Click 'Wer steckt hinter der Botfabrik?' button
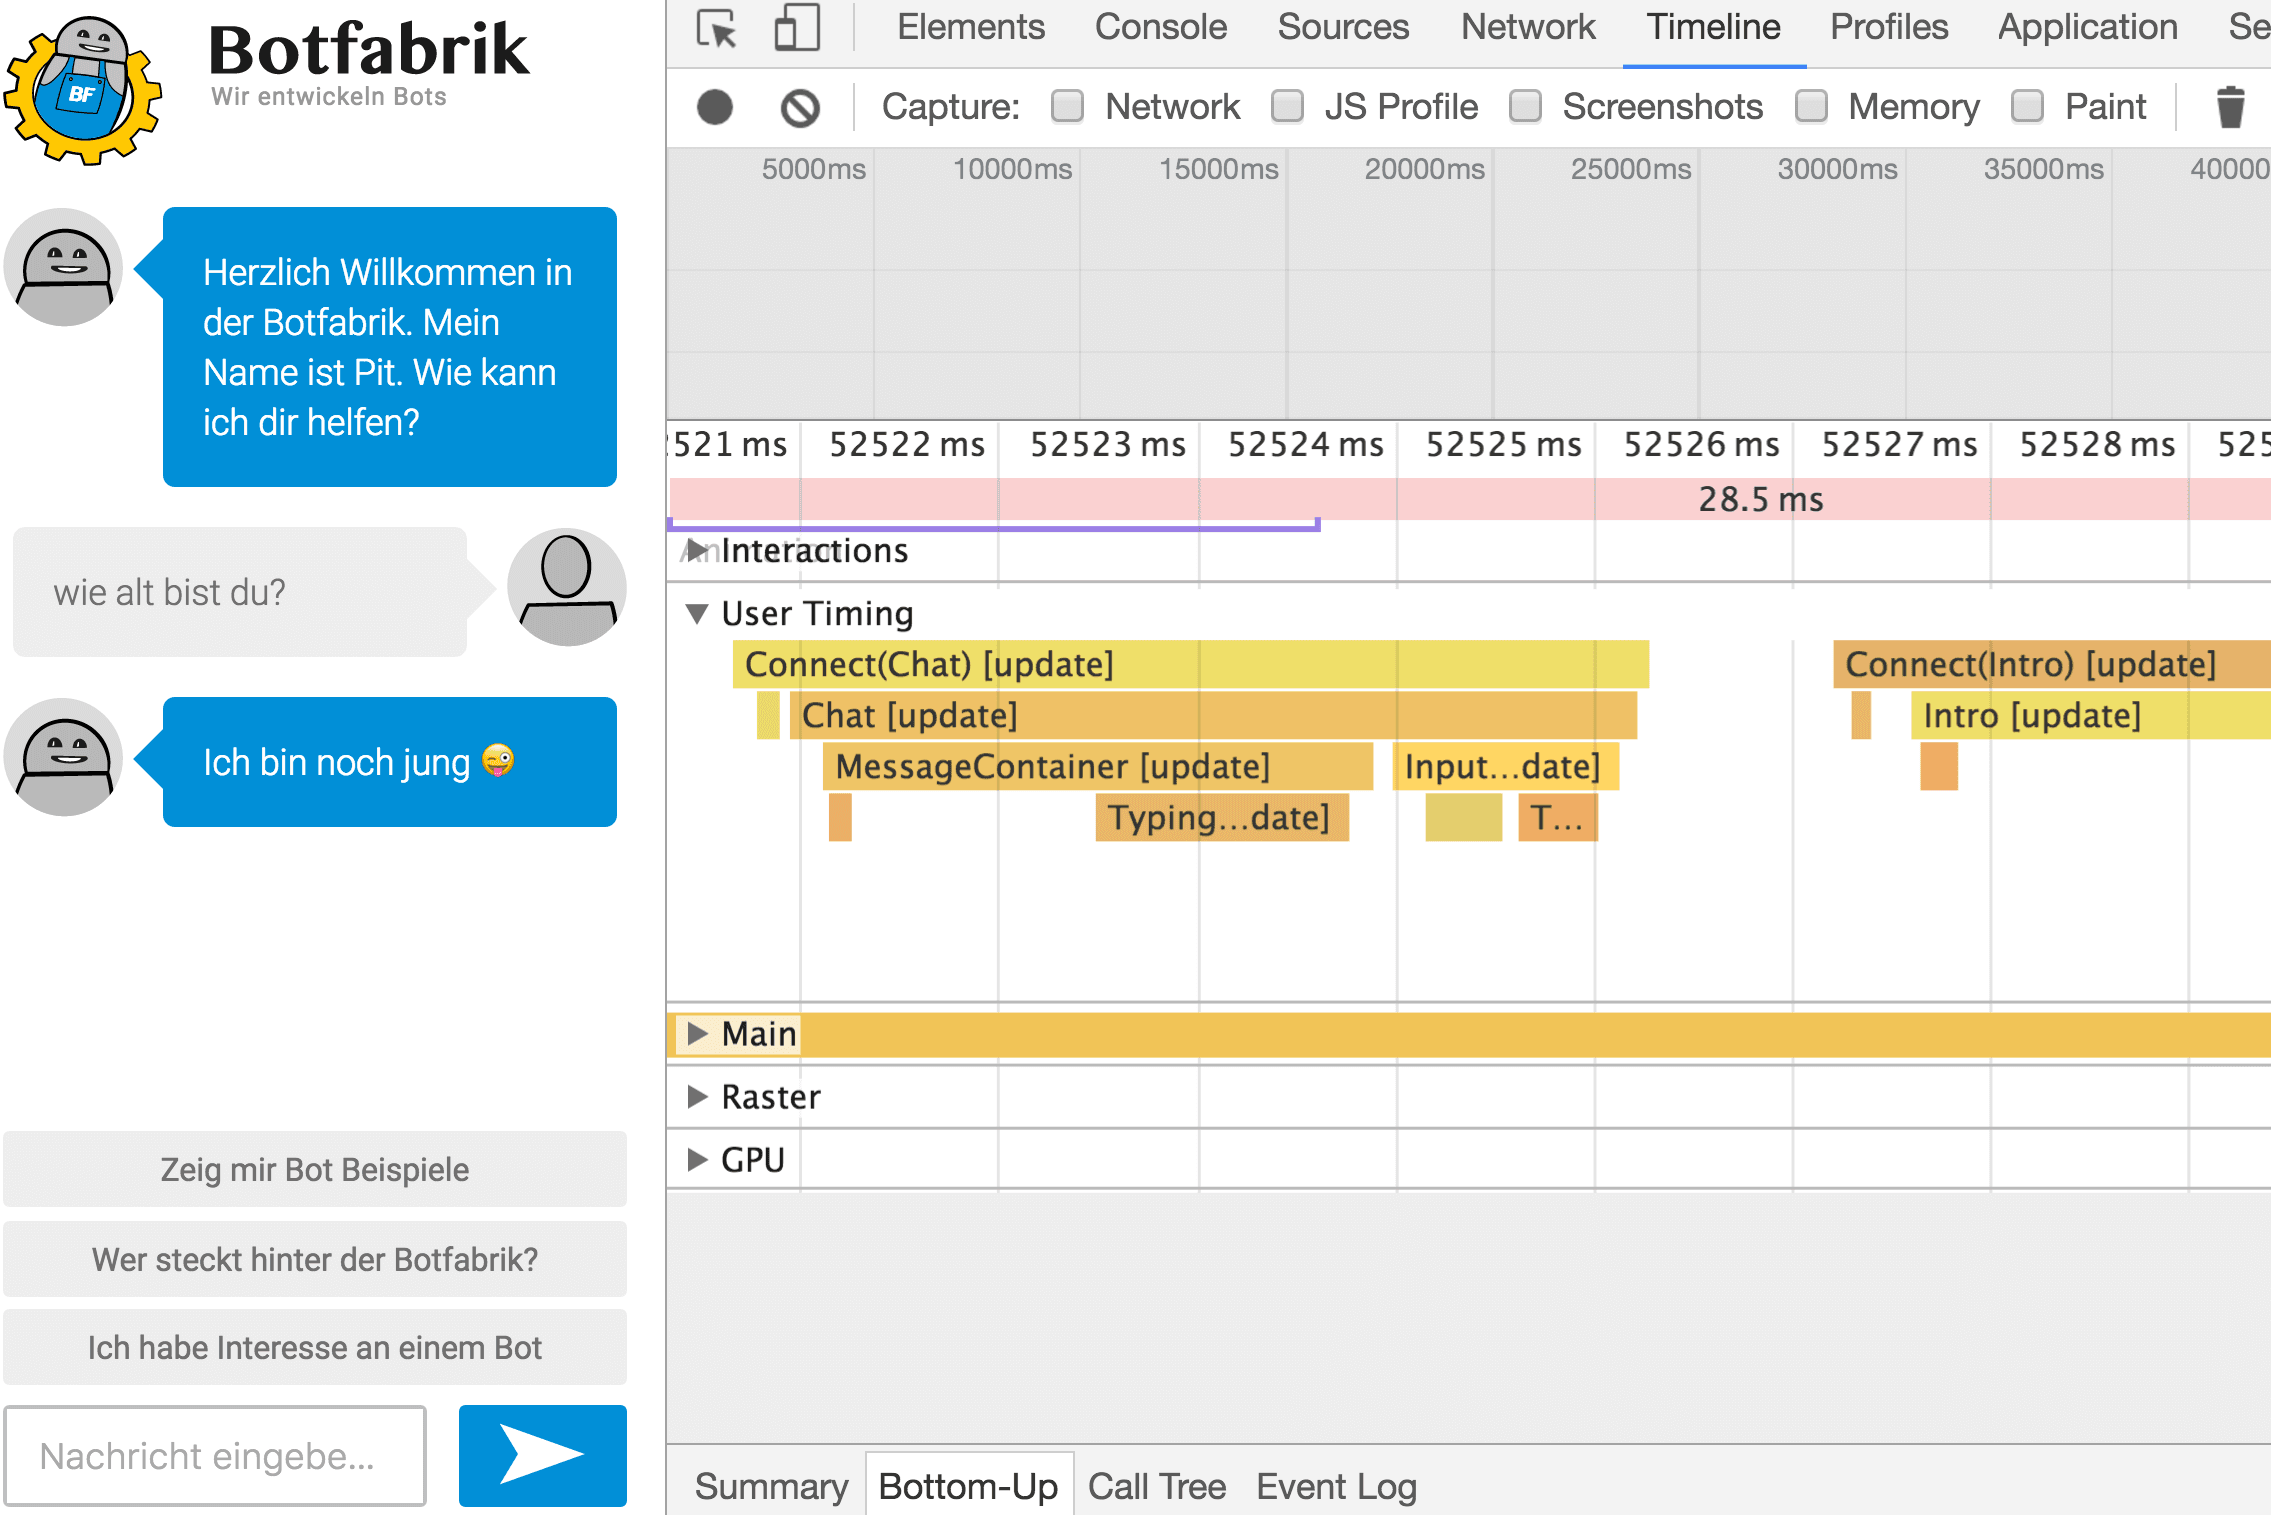The image size is (2271, 1515). tap(315, 1259)
